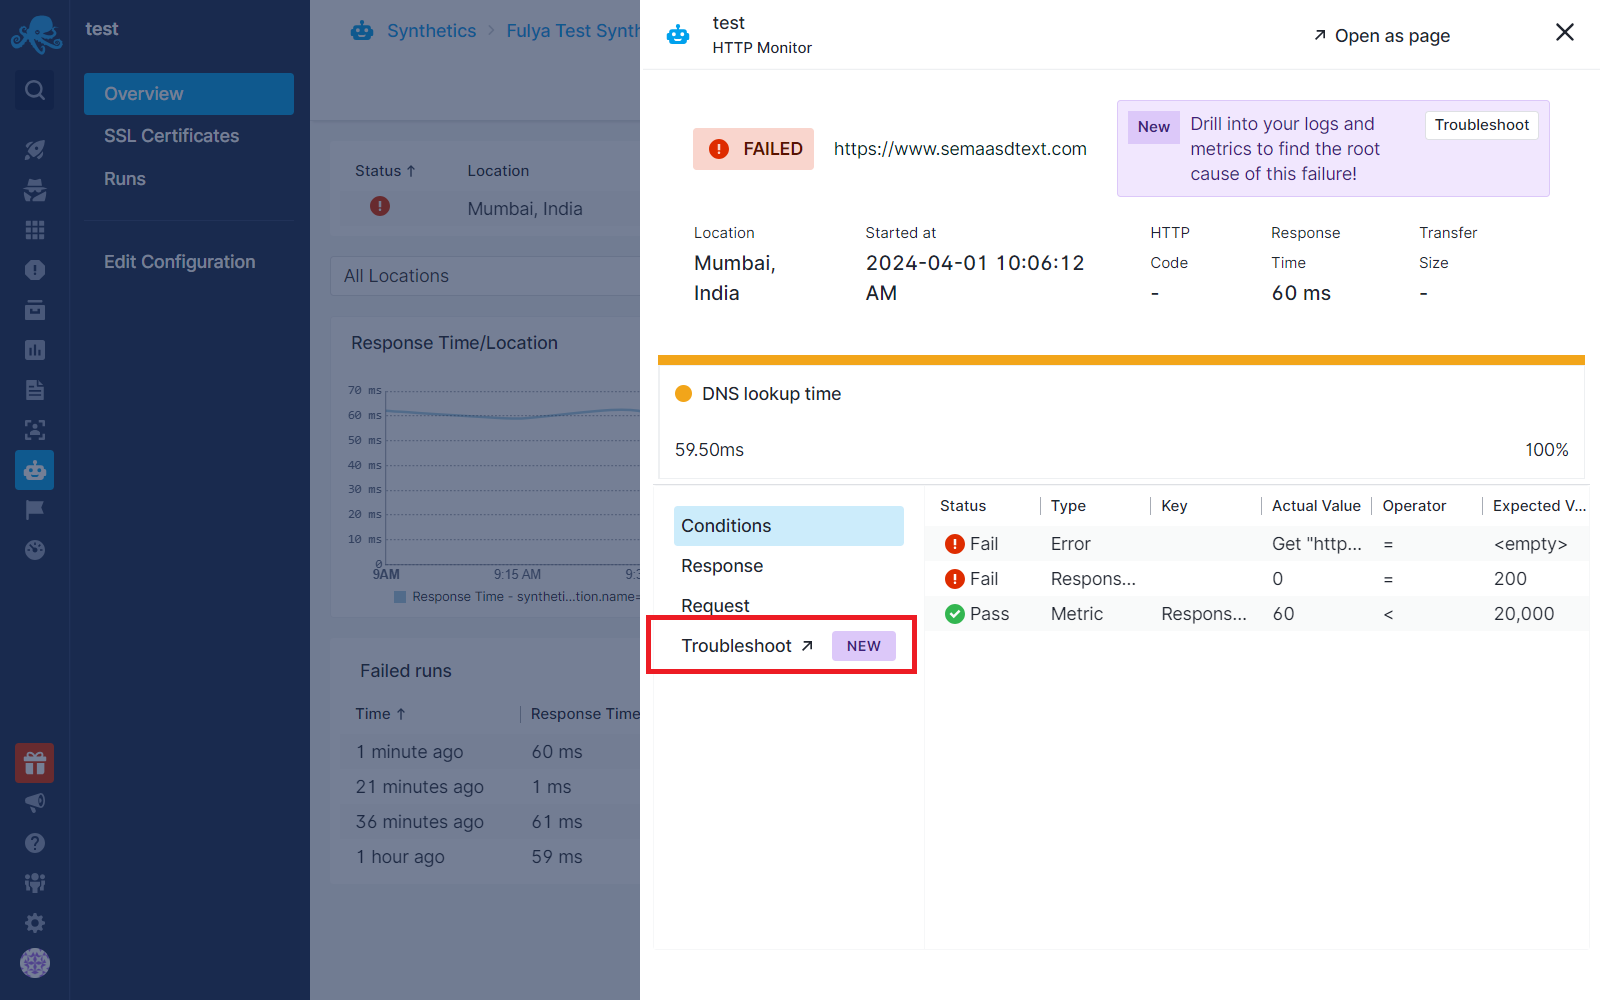Click the focus-frame person icon in sidebar
This screenshot has width=1600, height=1000.
[x=35, y=430]
